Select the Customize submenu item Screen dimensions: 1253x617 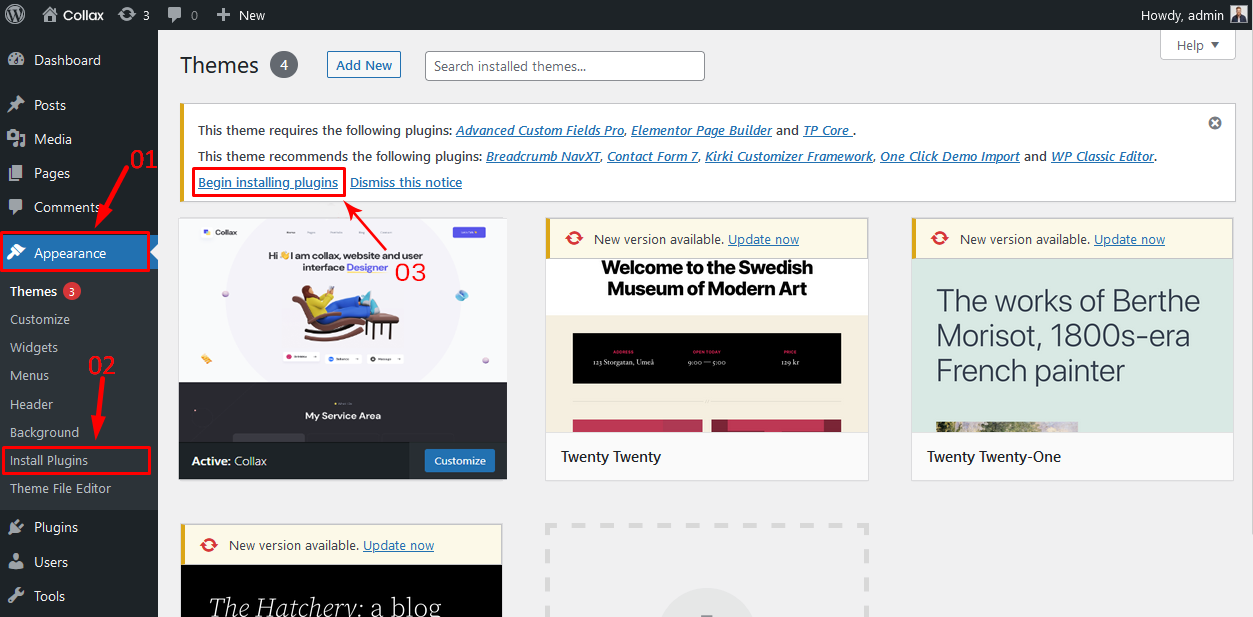click(40, 319)
